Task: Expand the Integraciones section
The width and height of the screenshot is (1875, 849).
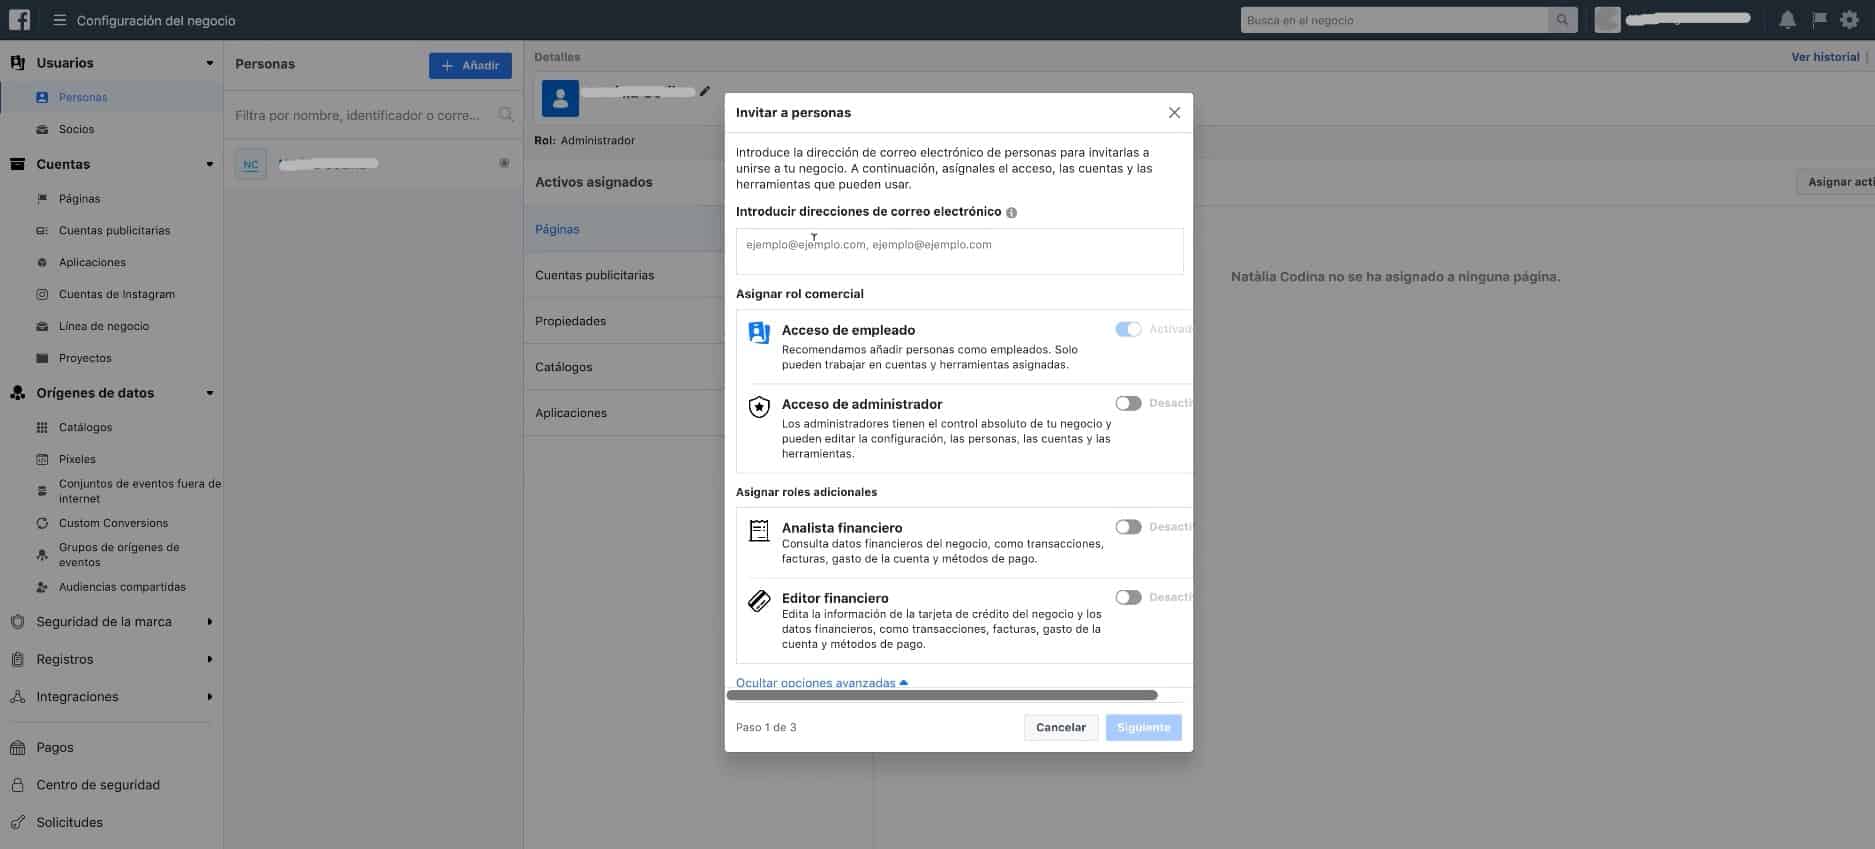Action: coord(209,697)
